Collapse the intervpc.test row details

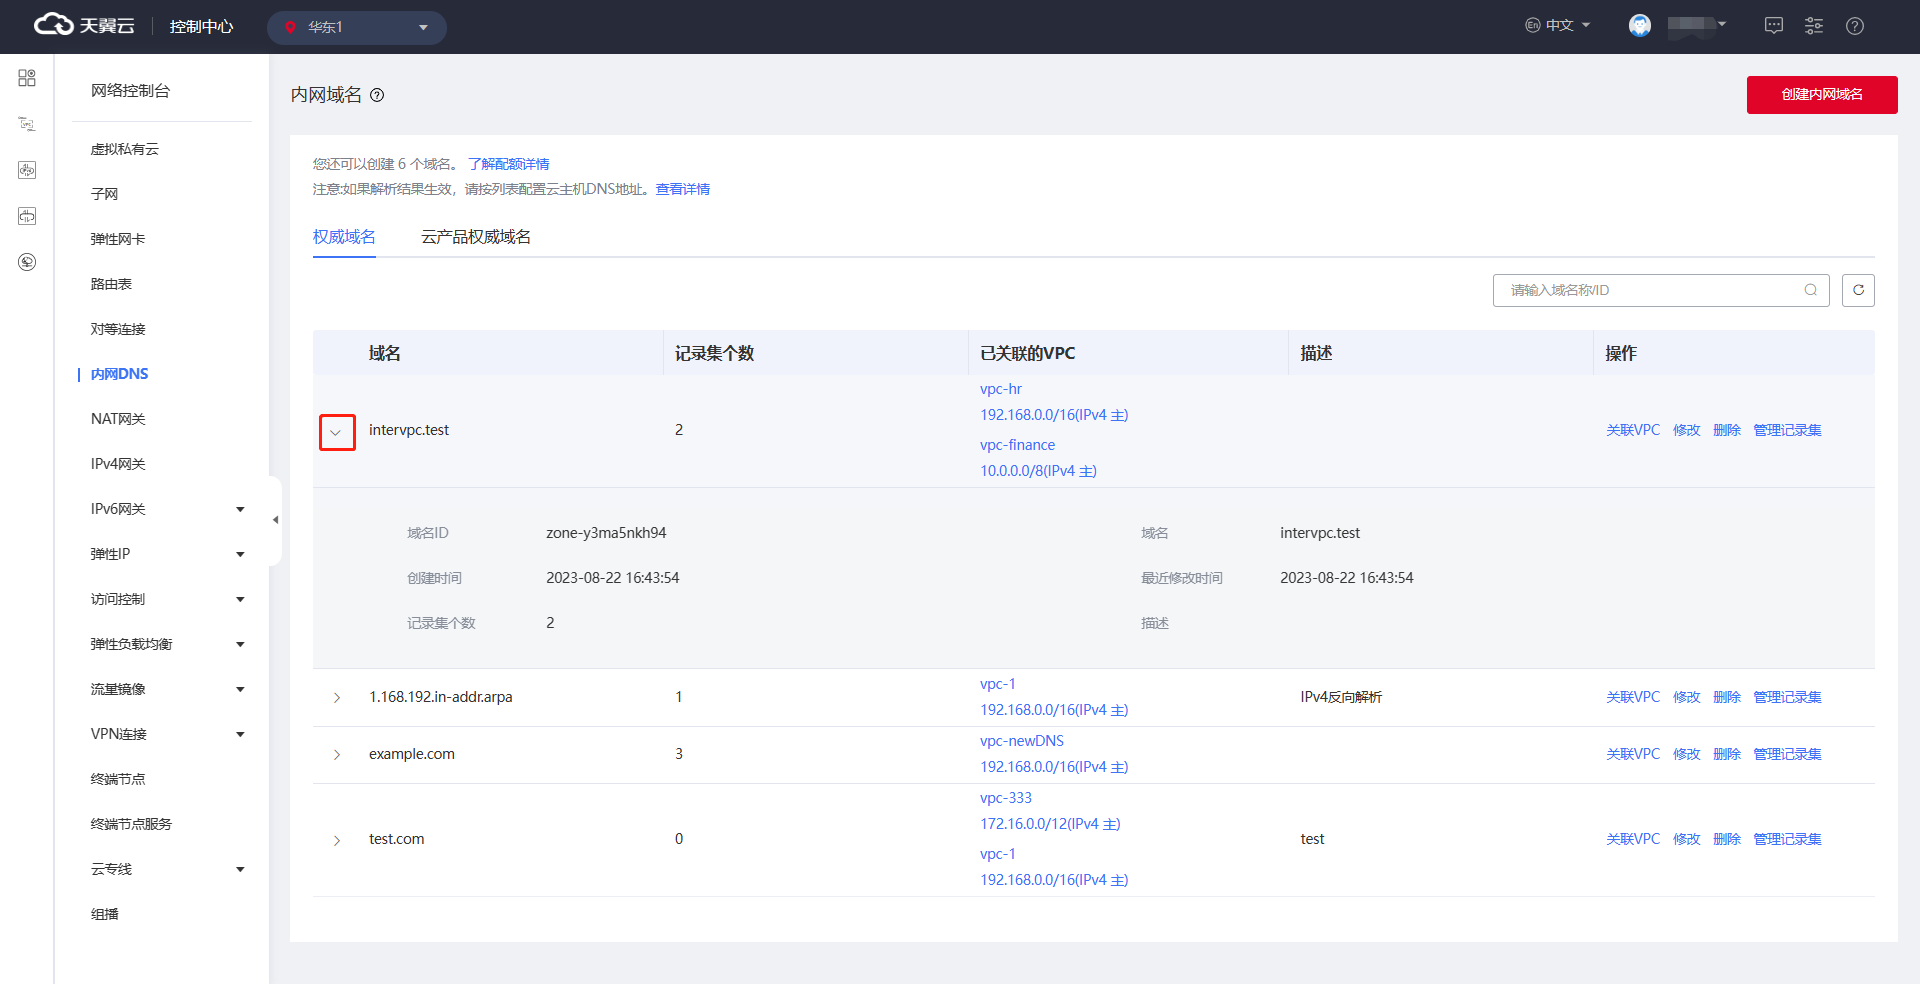click(337, 432)
